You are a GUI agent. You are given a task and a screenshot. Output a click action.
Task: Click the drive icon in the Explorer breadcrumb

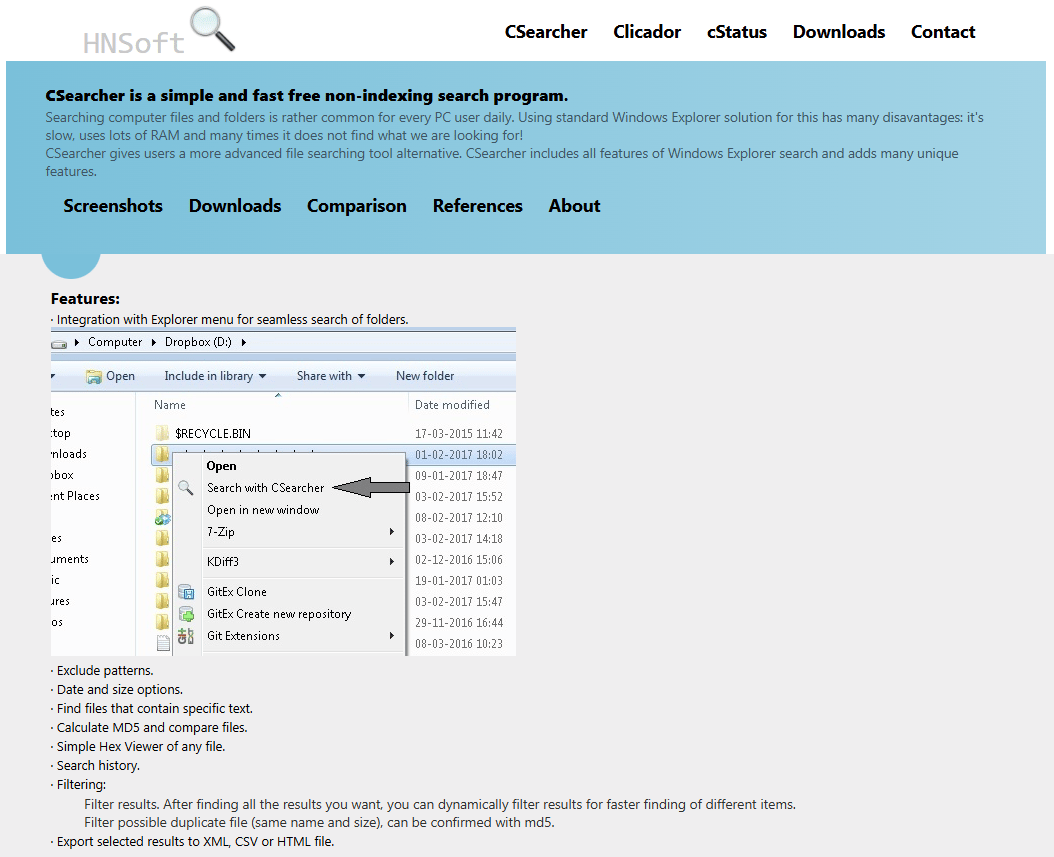(59, 343)
